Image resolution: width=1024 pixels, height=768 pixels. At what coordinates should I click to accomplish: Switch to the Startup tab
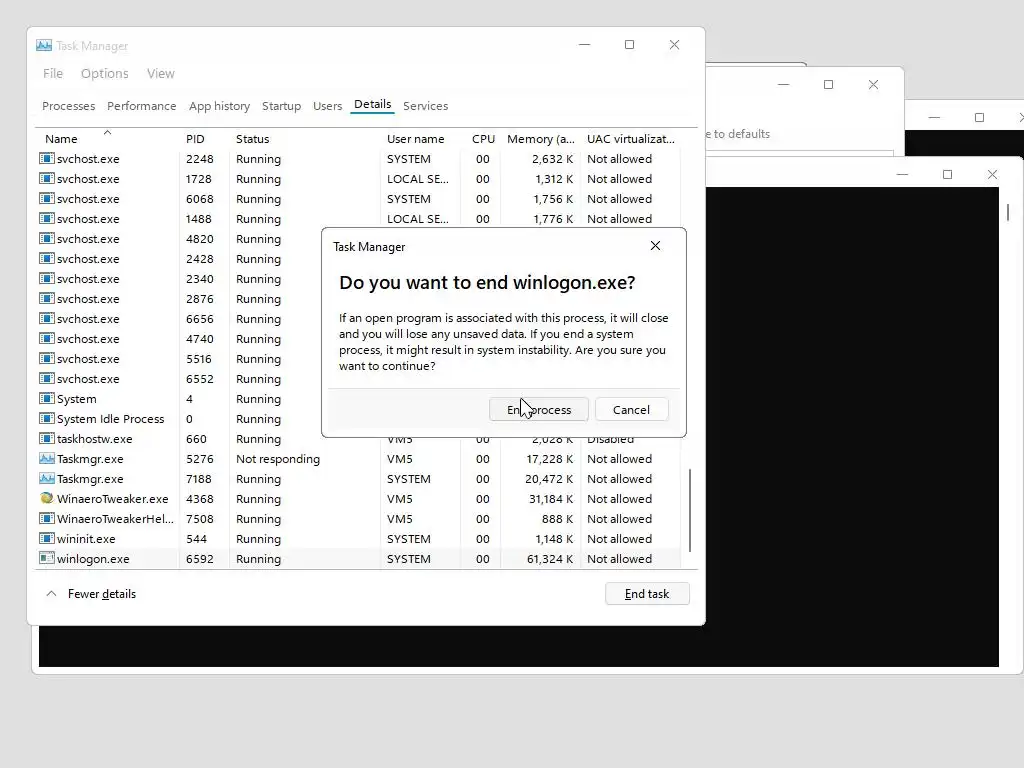281,106
